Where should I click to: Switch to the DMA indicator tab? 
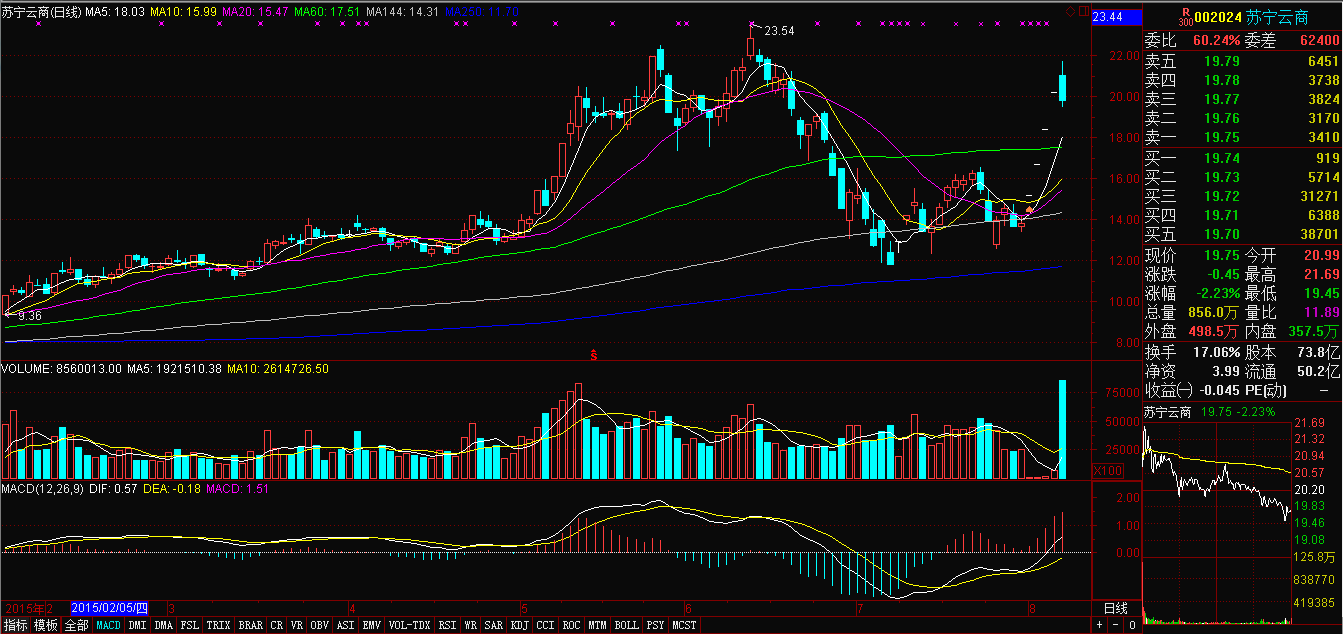coord(164,625)
